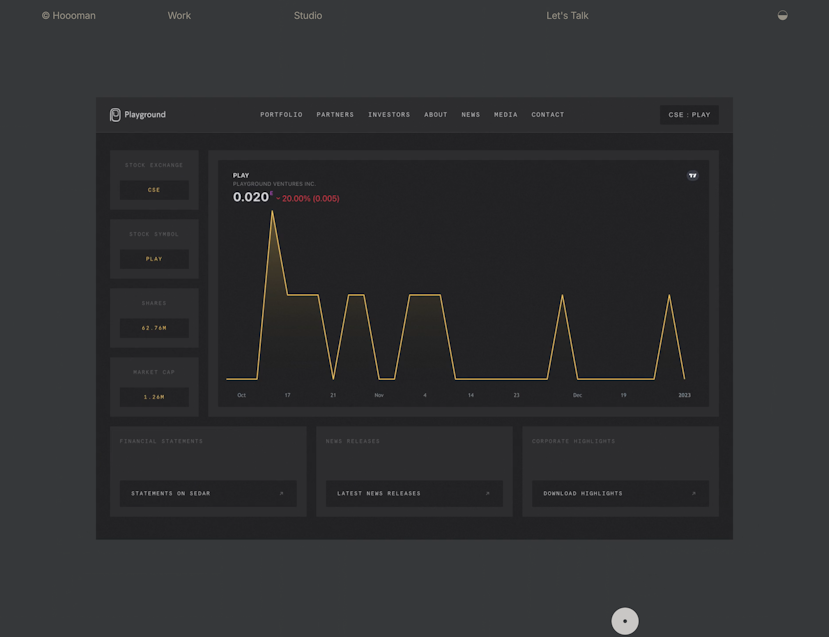Click arrow icon on Latest News Releases
The height and width of the screenshot is (637, 829).
487,494
